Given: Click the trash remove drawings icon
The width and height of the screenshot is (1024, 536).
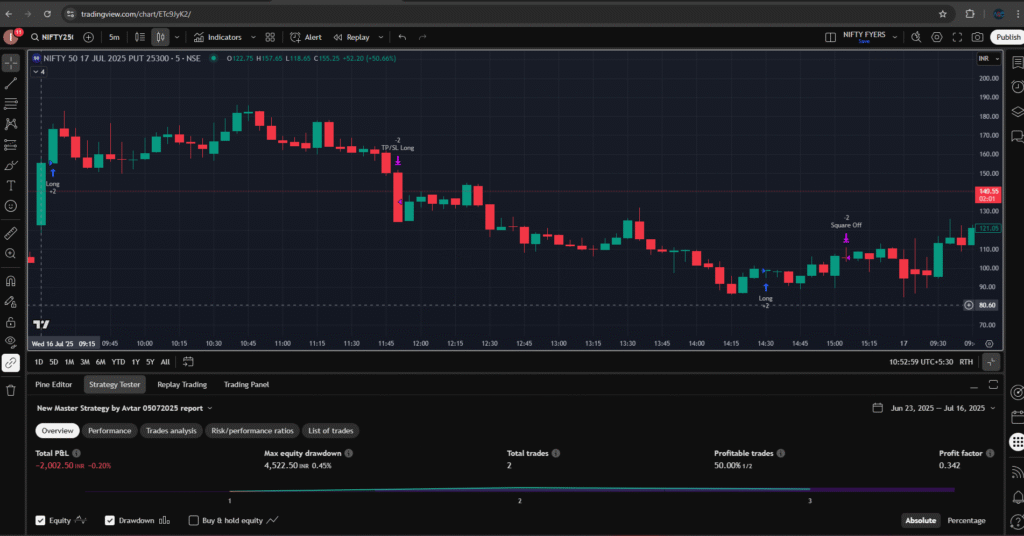Looking at the screenshot, I should [11, 390].
